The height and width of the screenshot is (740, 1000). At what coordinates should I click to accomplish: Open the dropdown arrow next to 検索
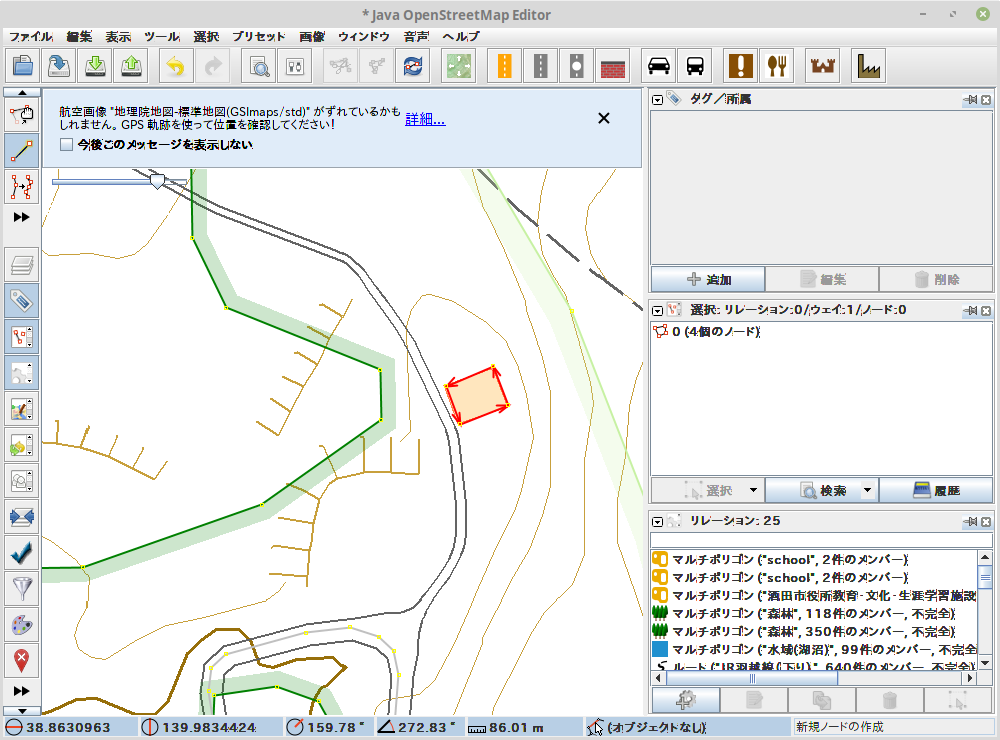pos(867,491)
